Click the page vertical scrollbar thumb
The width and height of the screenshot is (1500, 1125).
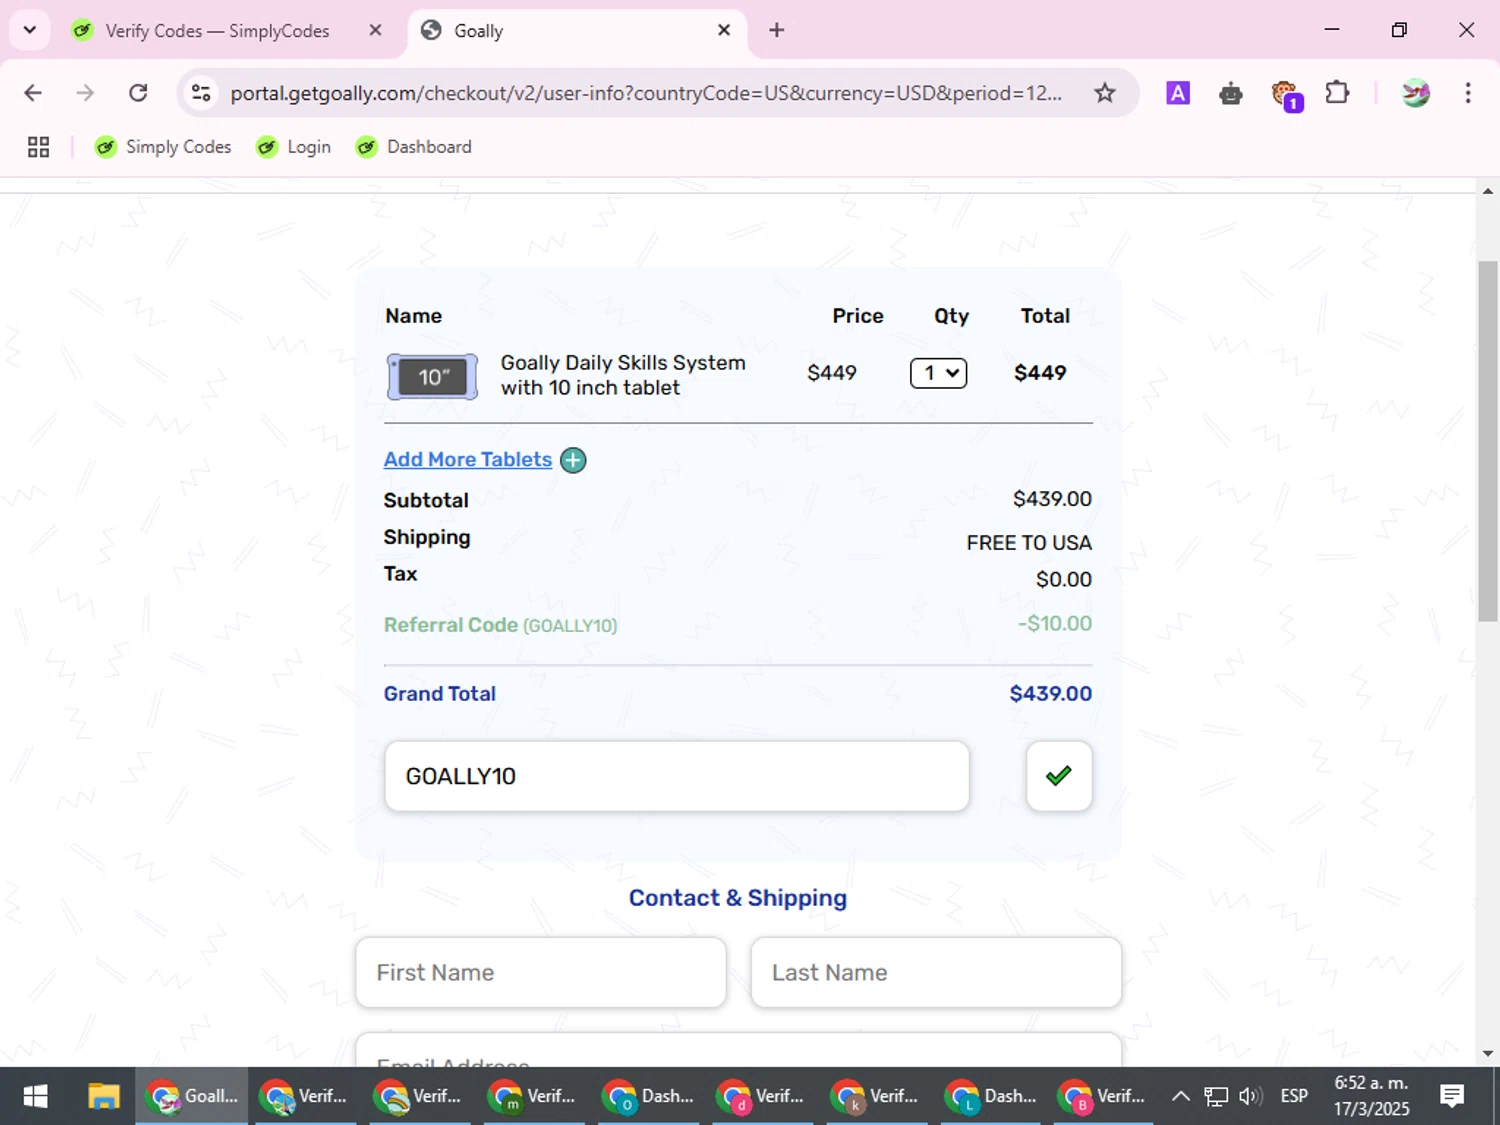[1488, 441]
